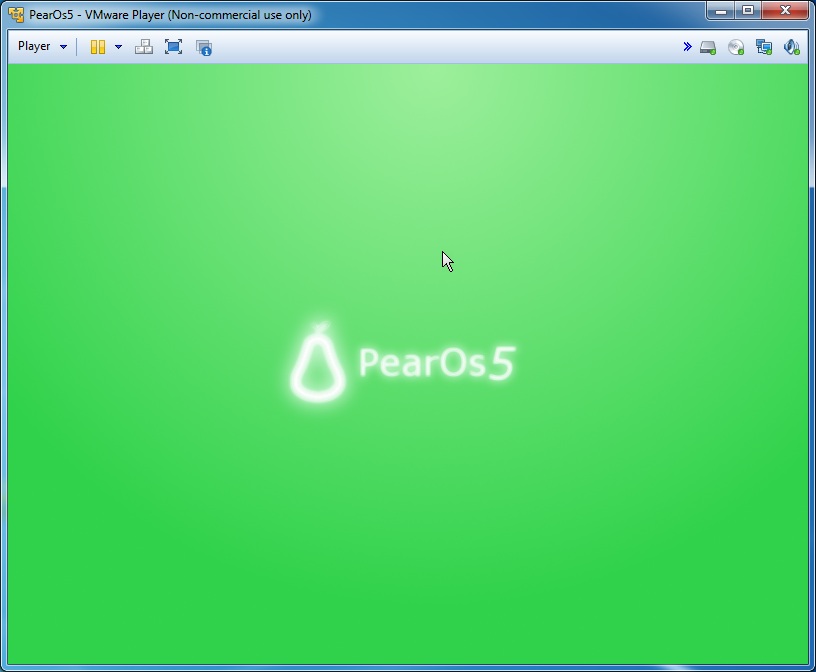Screen dimensions: 816x672
Task: Open network adapter device icon
Action: coord(764,47)
